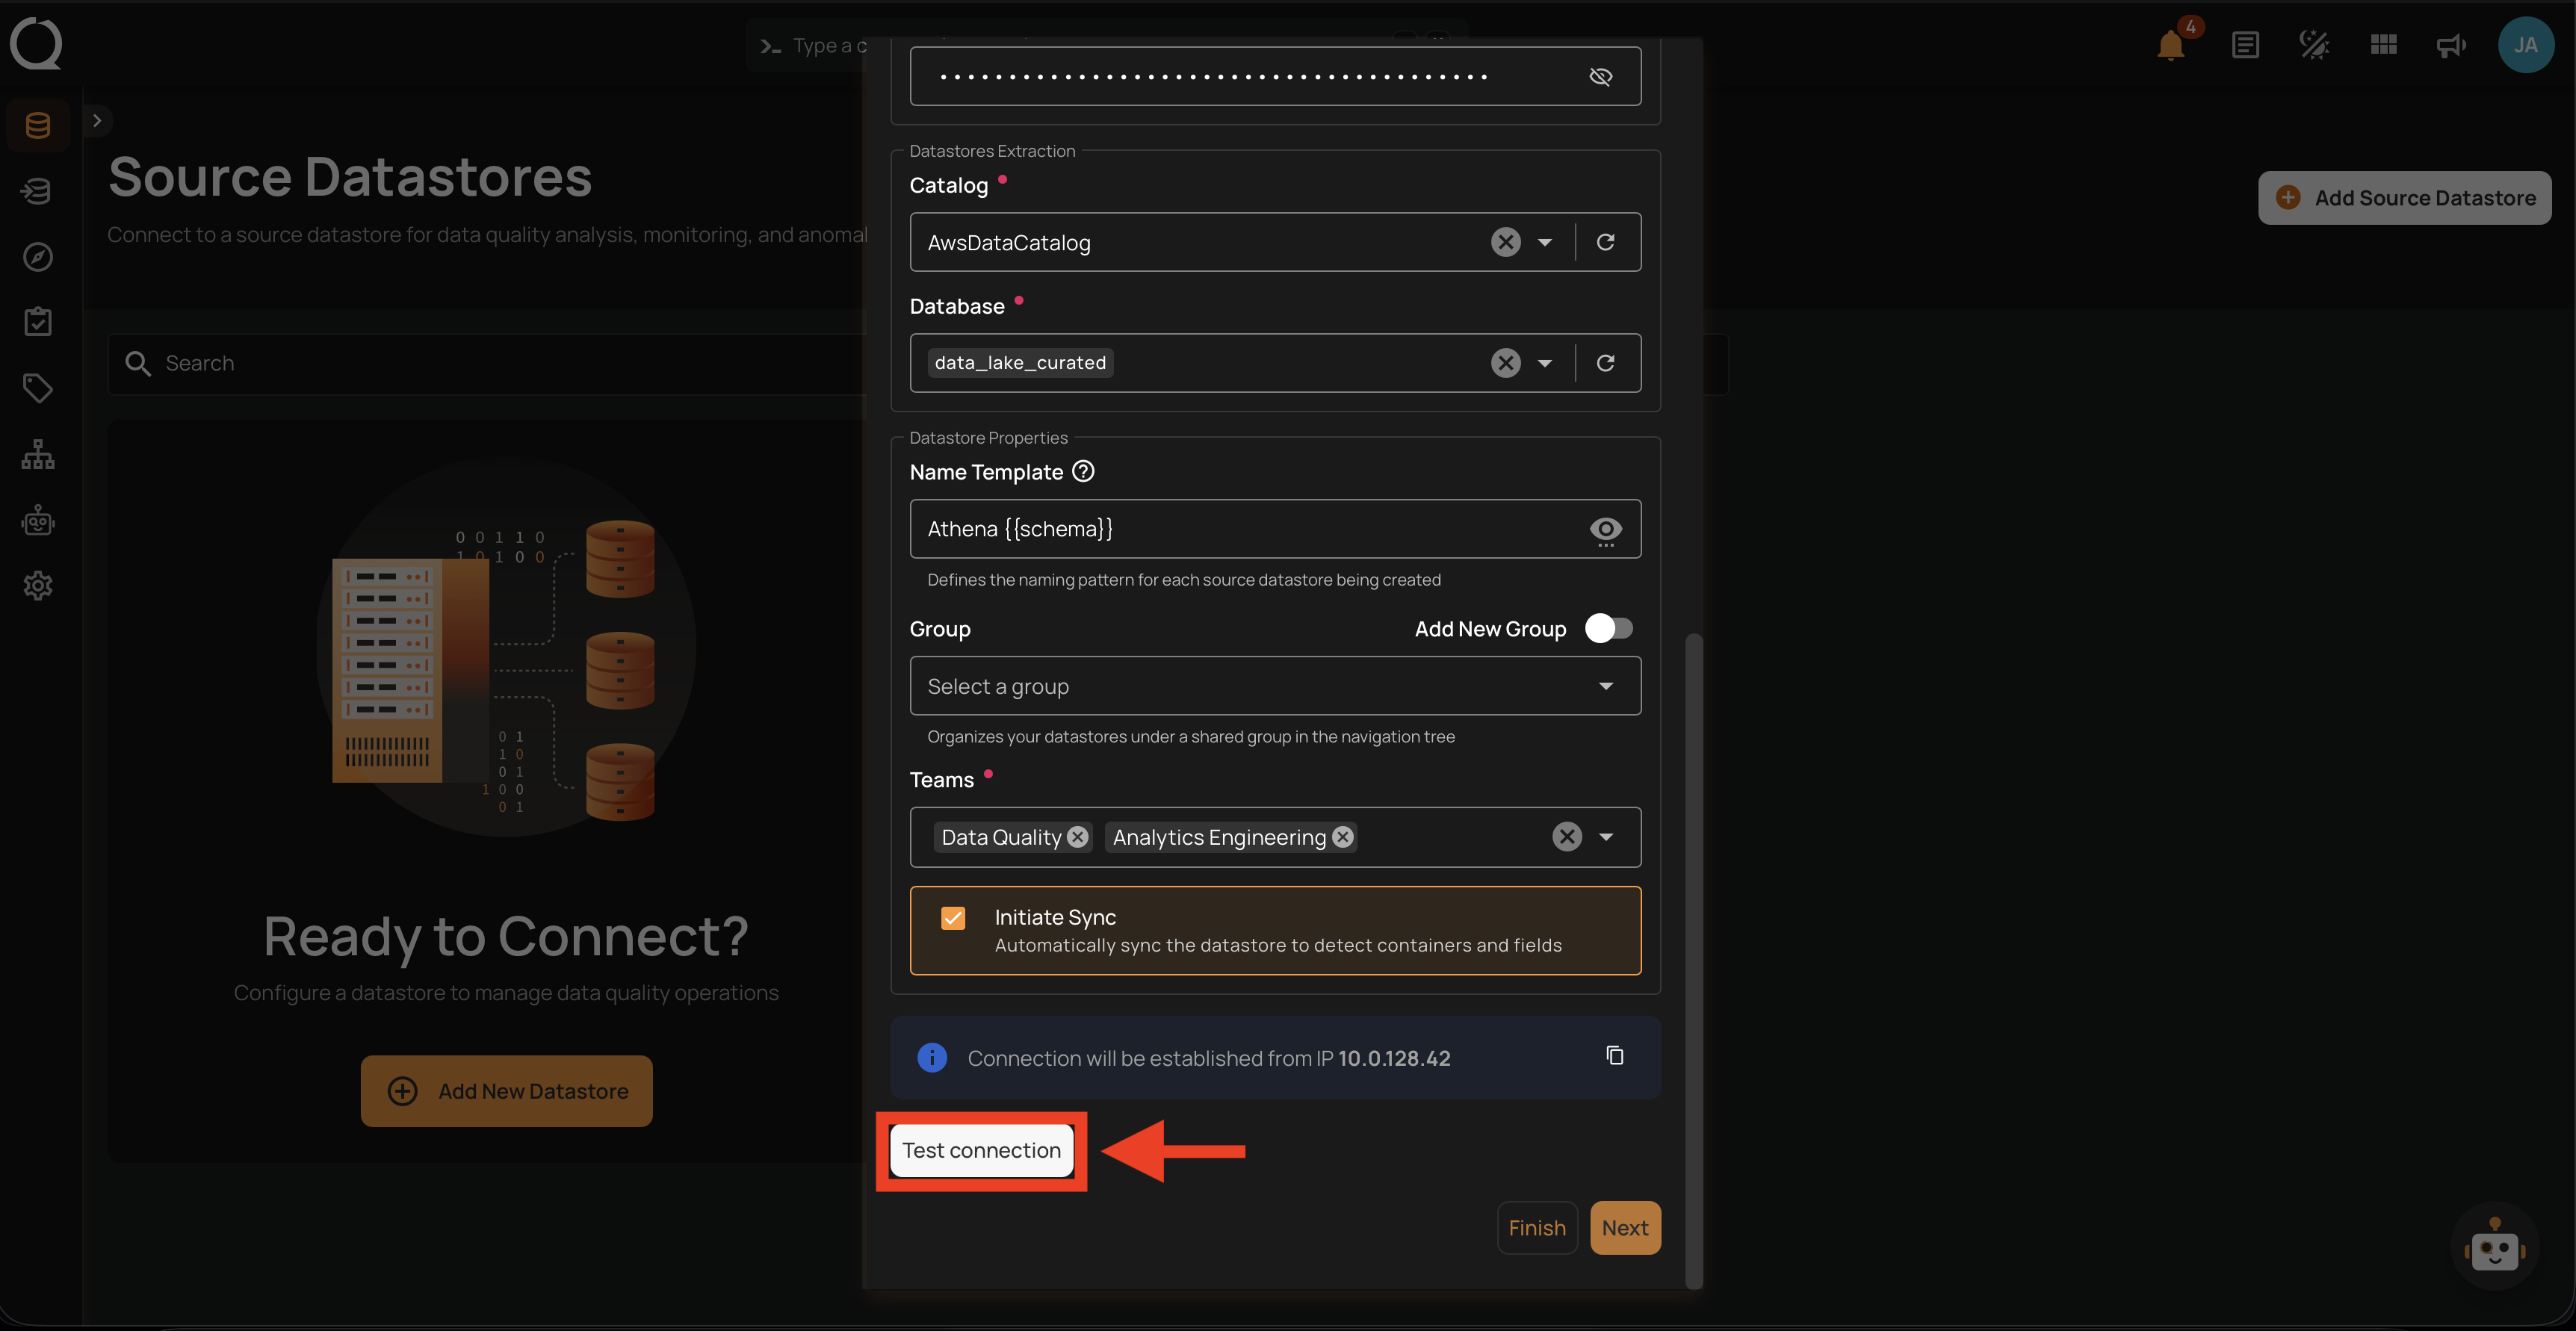This screenshot has width=2576, height=1331.
Task: Click the theme toggle wand icon
Action: pyautogui.click(x=2314, y=46)
